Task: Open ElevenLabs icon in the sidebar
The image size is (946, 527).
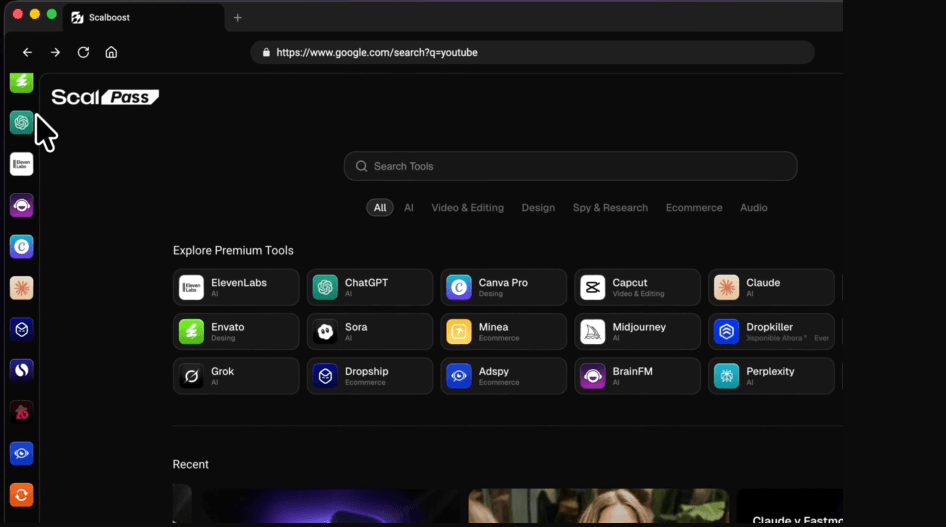Action: coord(22,164)
